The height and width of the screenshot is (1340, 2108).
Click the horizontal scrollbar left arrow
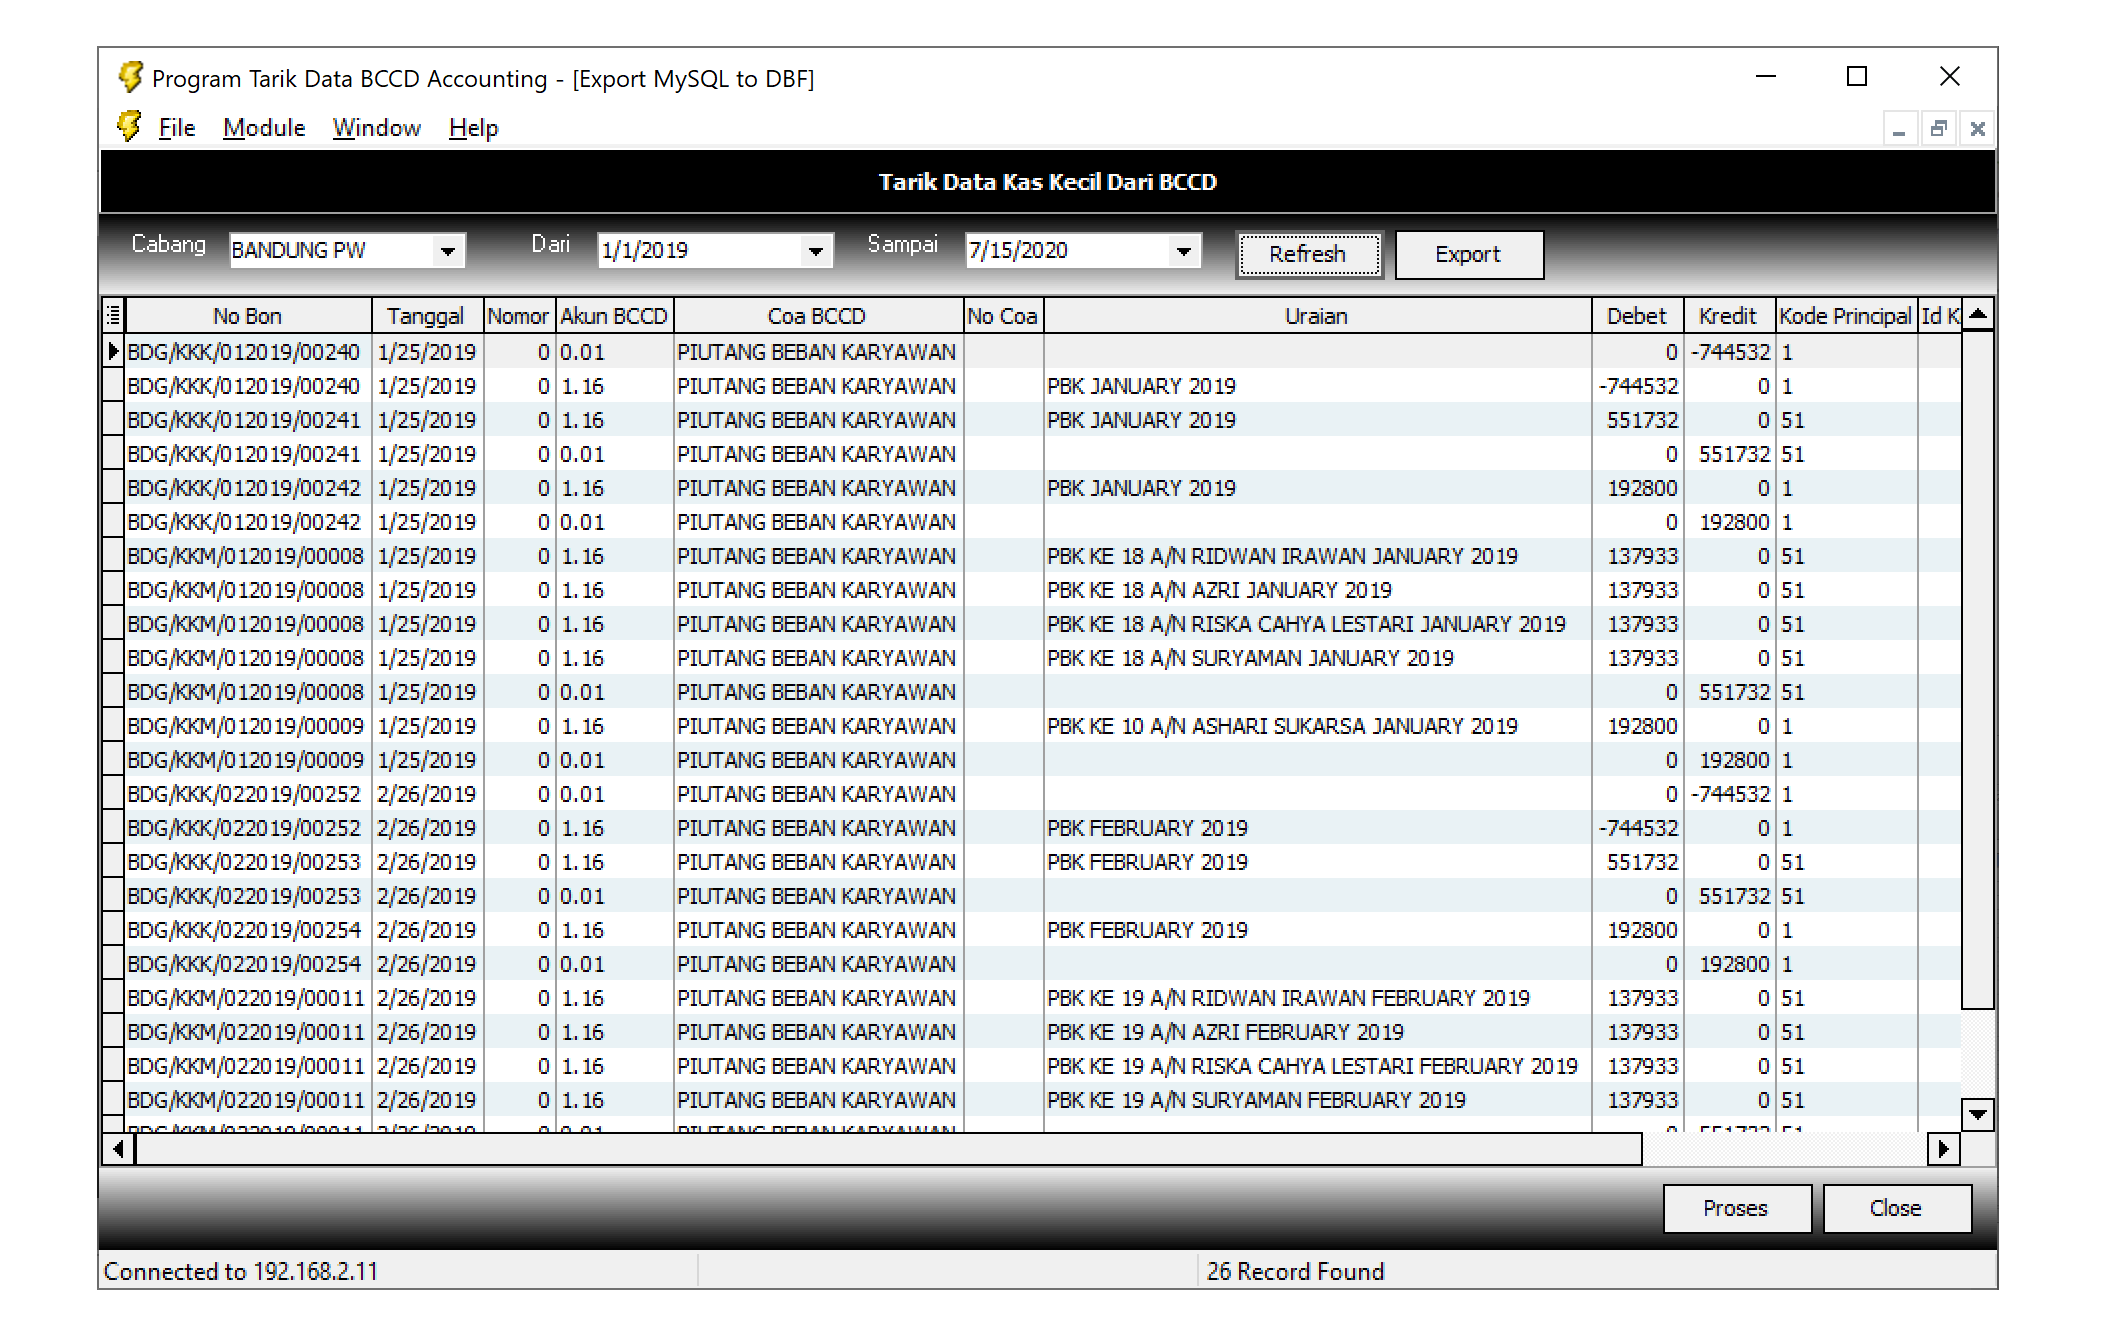click(x=118, y=1149)
